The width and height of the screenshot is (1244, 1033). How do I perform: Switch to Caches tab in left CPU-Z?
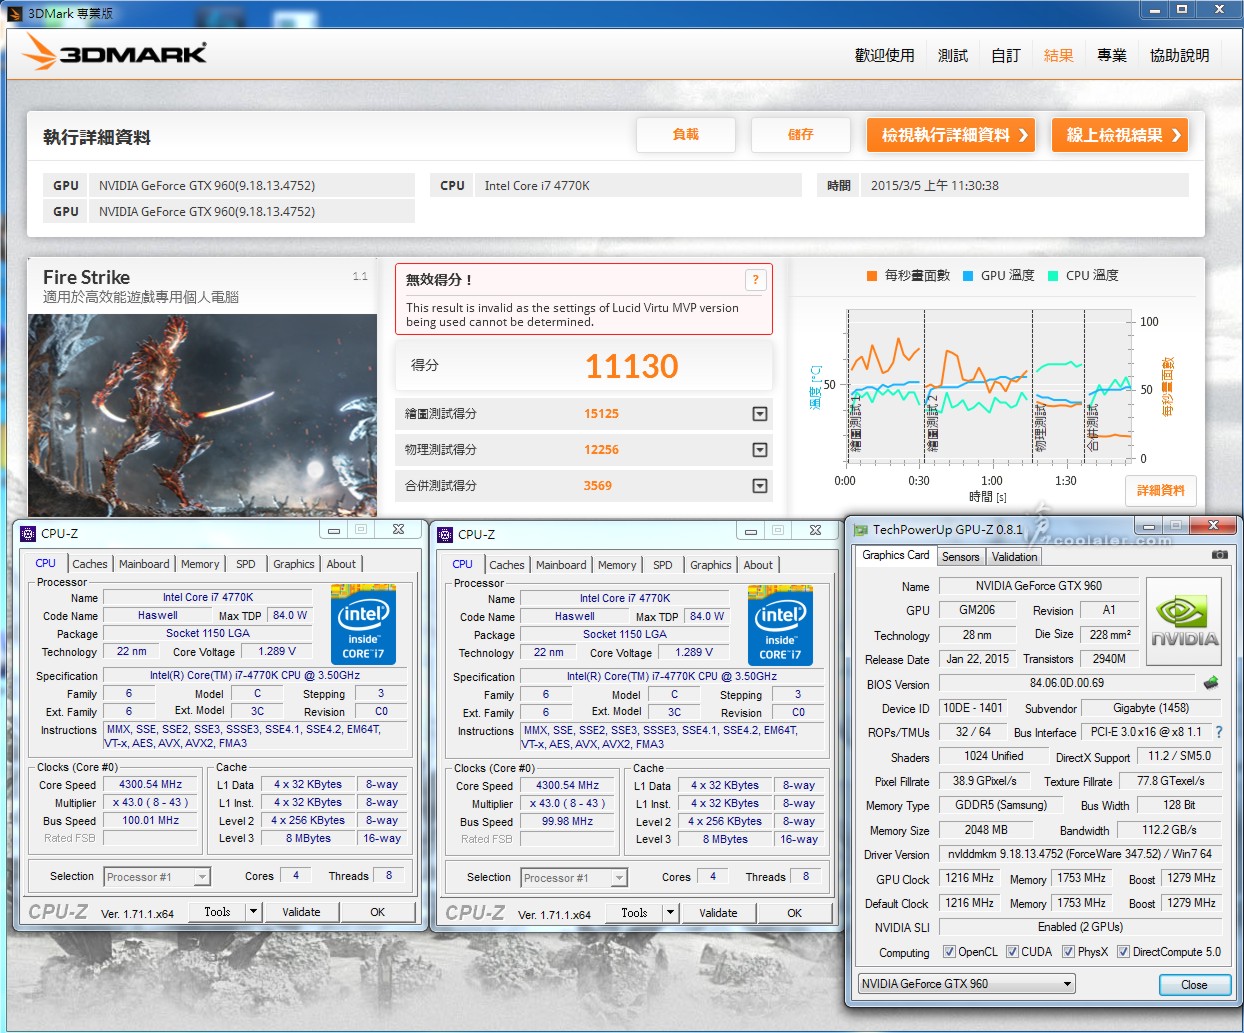90,564
